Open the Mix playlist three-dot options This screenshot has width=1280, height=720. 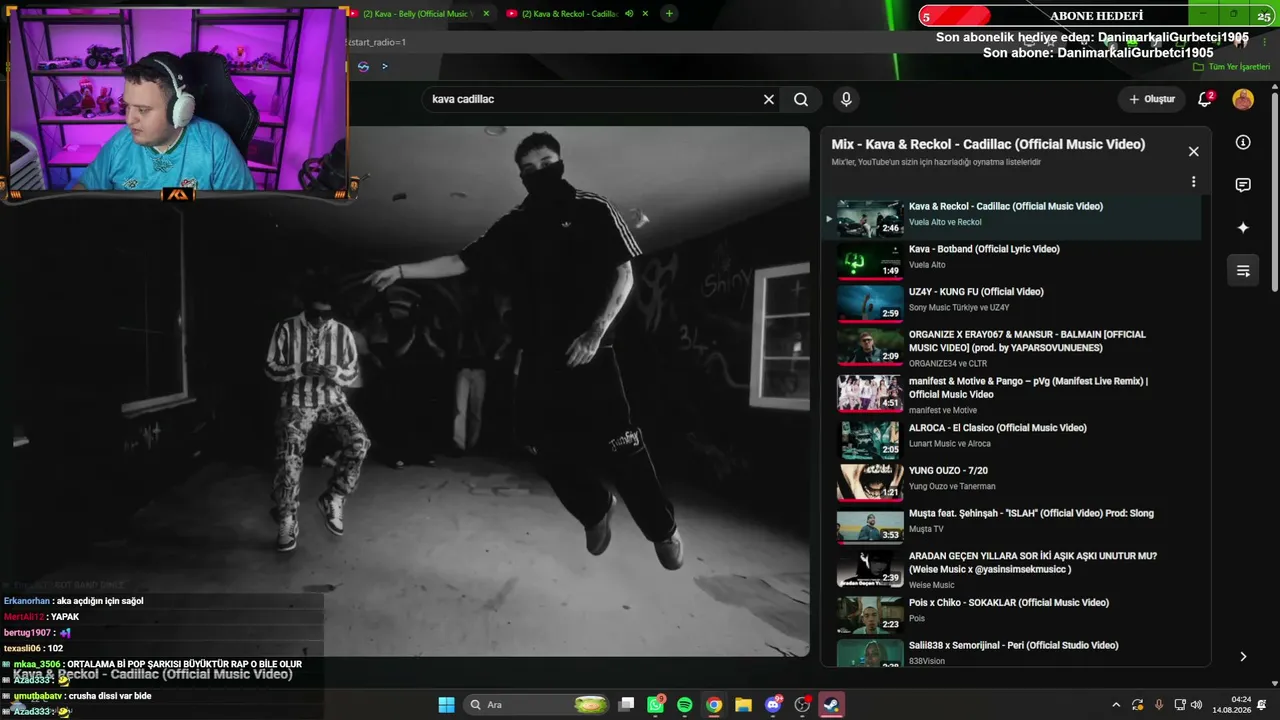[x=1193, y=182]
